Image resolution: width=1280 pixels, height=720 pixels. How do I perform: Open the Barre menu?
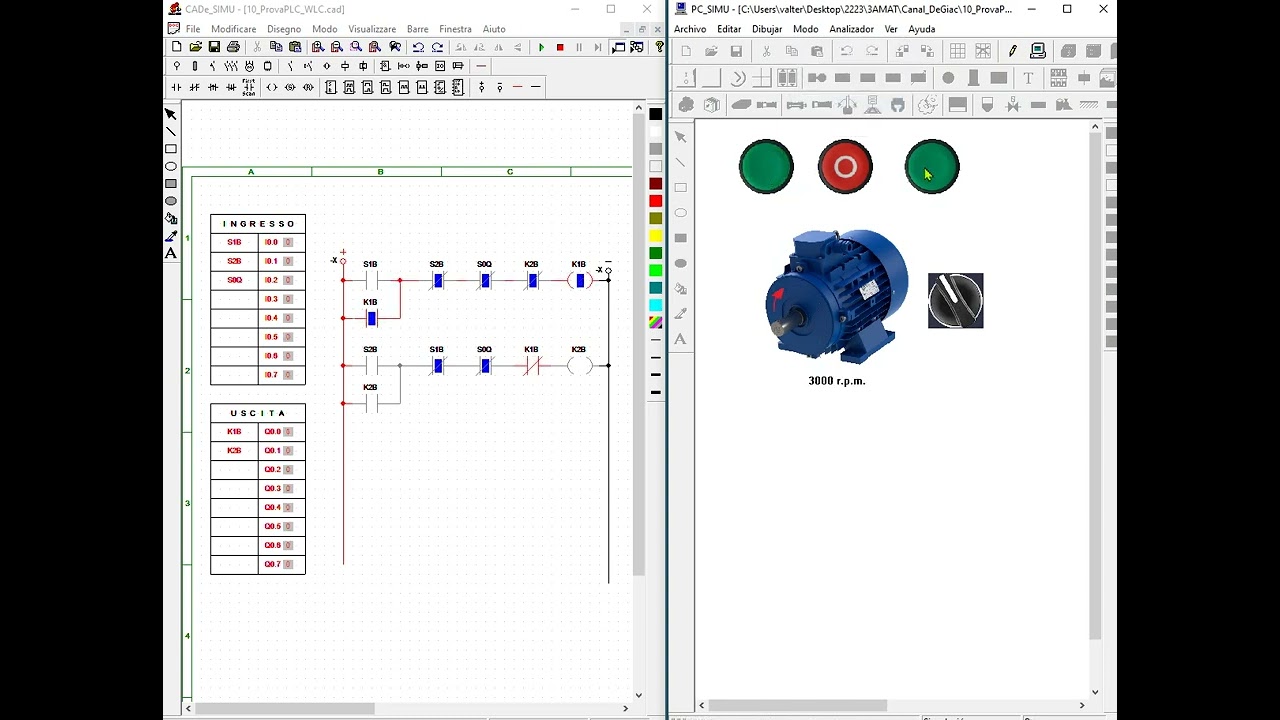(417, 29)
